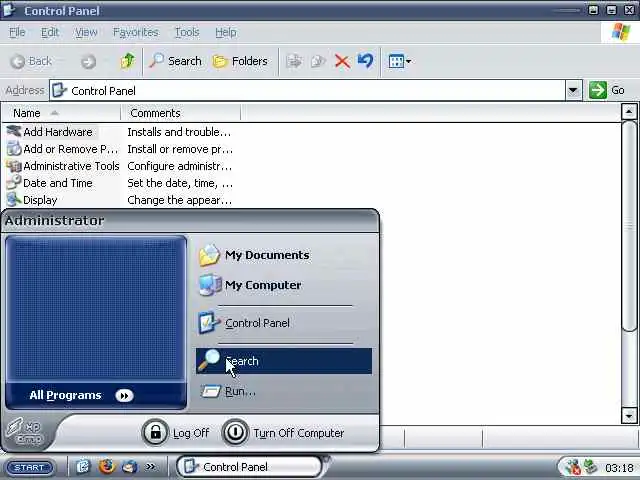Open the Views dropdown button
This screenshot has height=480, width=640.
pyautogui.click(x=400, y=62)
